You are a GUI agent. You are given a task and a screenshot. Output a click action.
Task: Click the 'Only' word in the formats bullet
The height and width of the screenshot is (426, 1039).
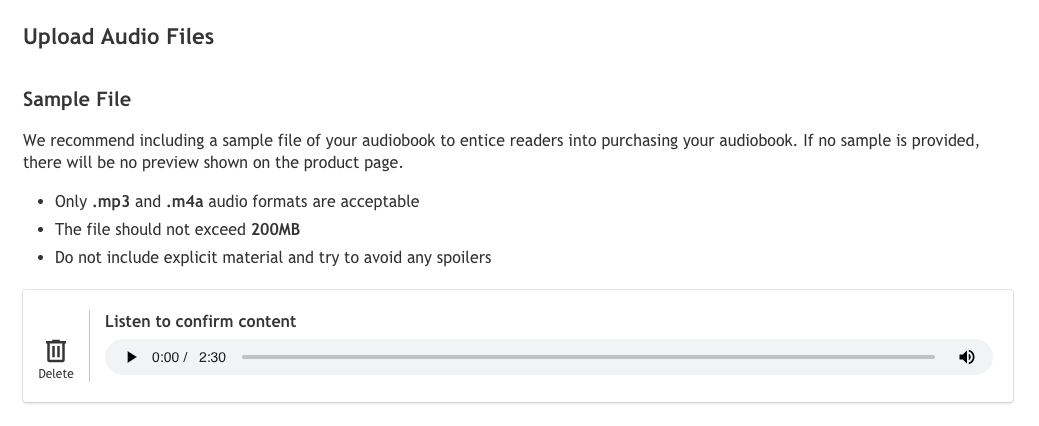pos(71,201)
